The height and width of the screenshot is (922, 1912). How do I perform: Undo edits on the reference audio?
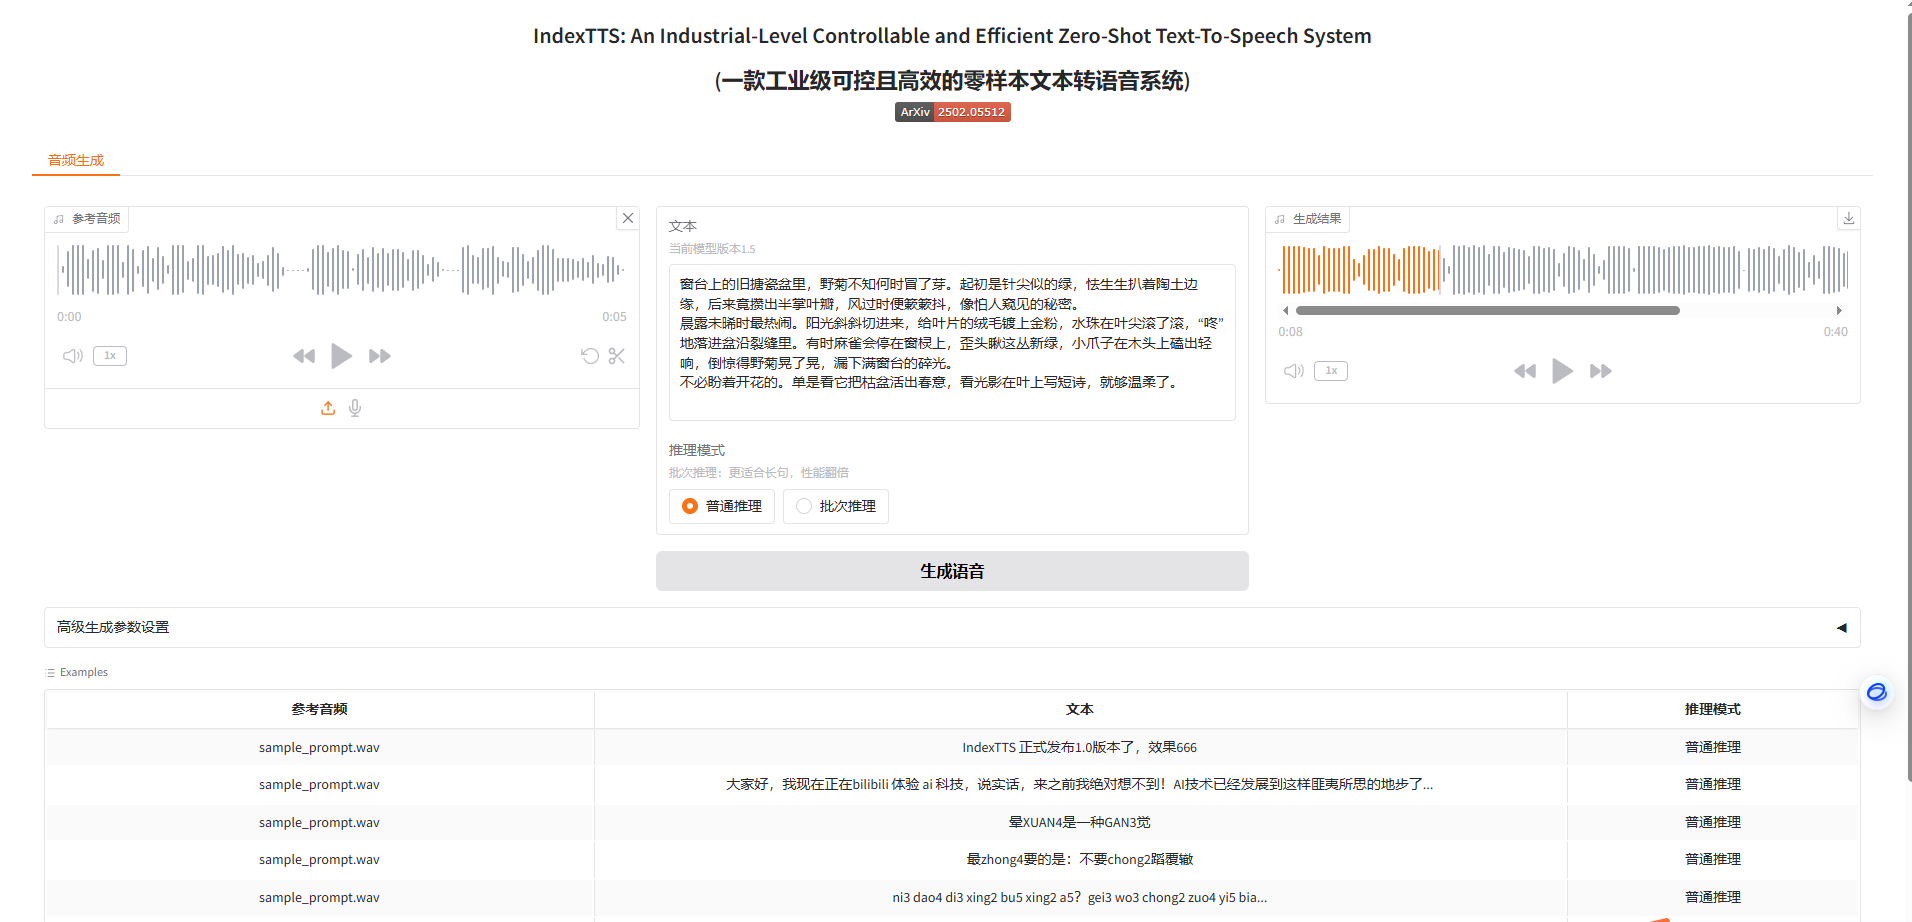590,356
